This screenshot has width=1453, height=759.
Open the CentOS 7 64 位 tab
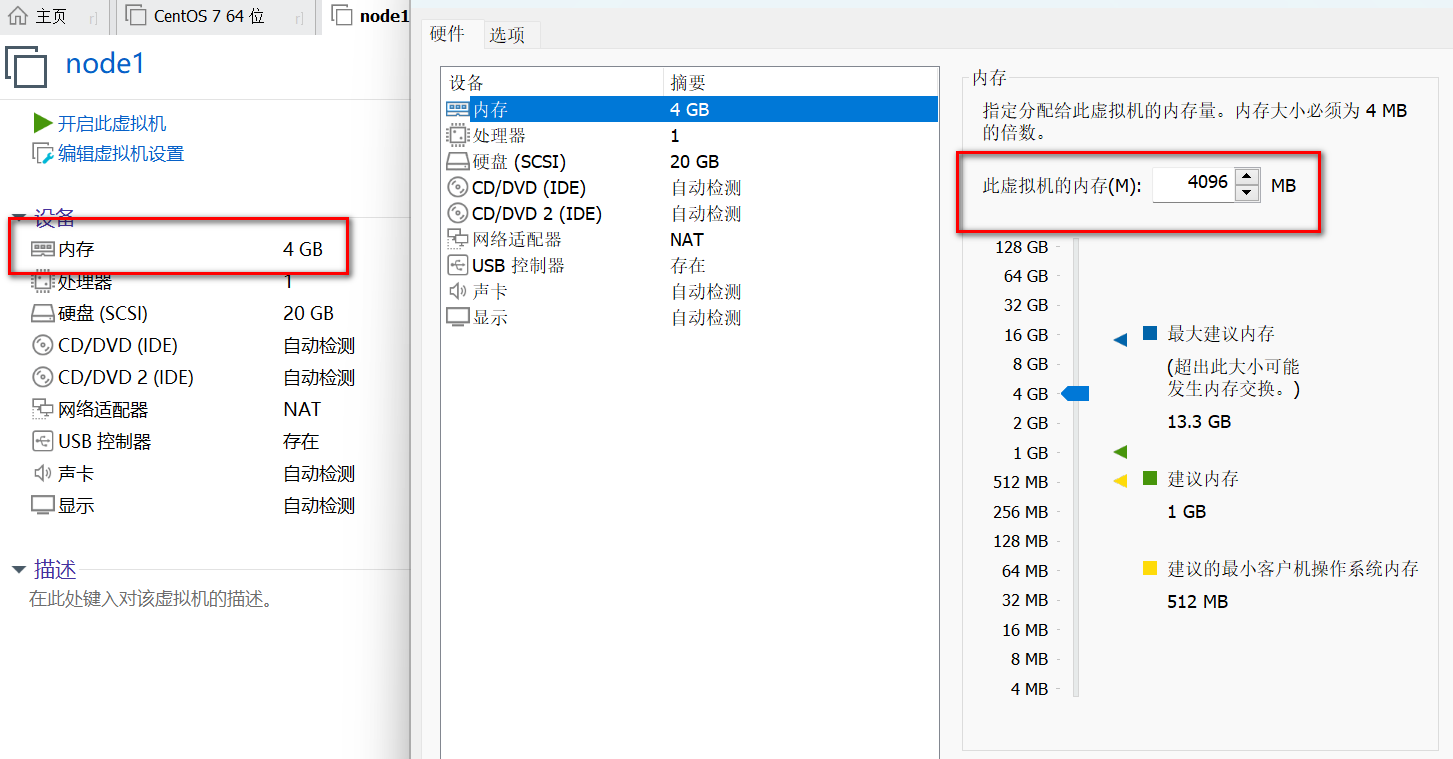[x=209, y=16]
